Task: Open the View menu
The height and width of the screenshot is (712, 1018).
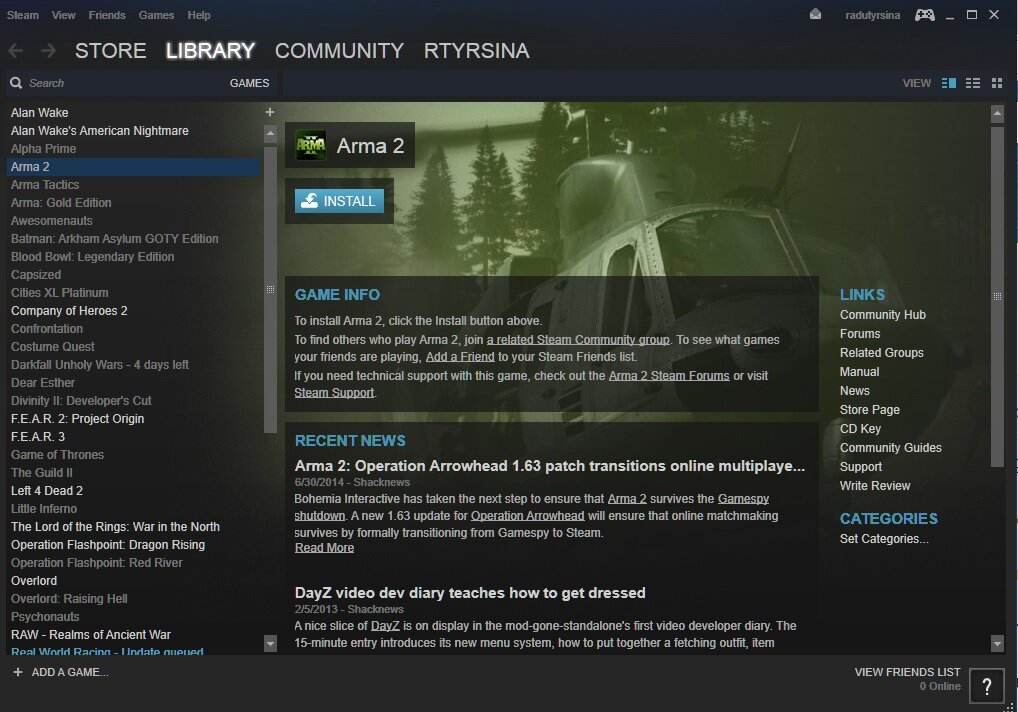Action: pos(64,15)
